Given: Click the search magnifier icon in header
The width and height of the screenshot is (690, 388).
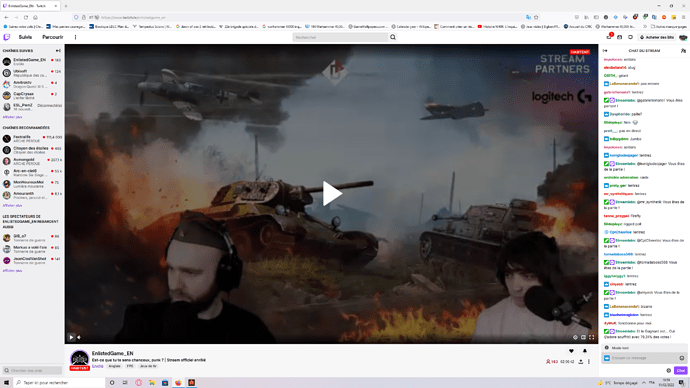Looking at the screenshot, I should point(393,37).
